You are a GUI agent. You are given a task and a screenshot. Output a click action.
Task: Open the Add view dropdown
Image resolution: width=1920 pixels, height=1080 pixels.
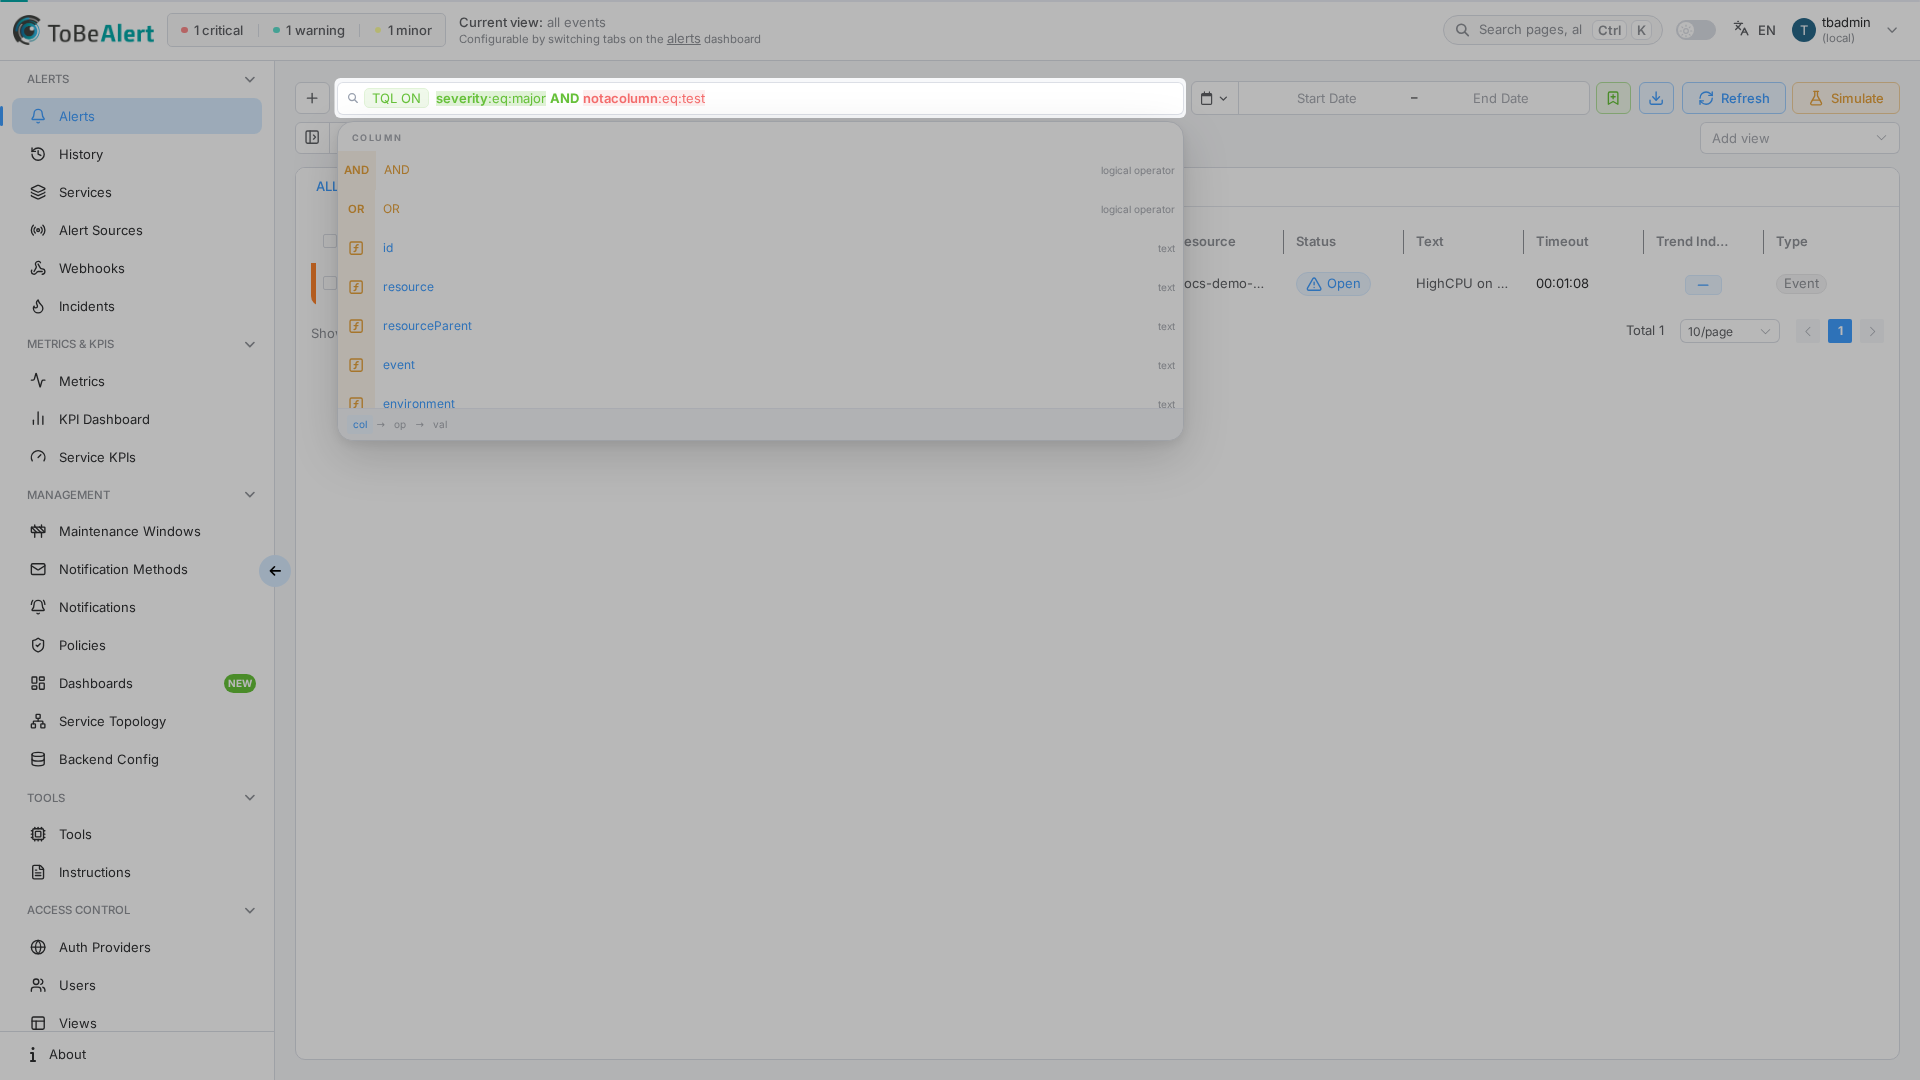1799,138
